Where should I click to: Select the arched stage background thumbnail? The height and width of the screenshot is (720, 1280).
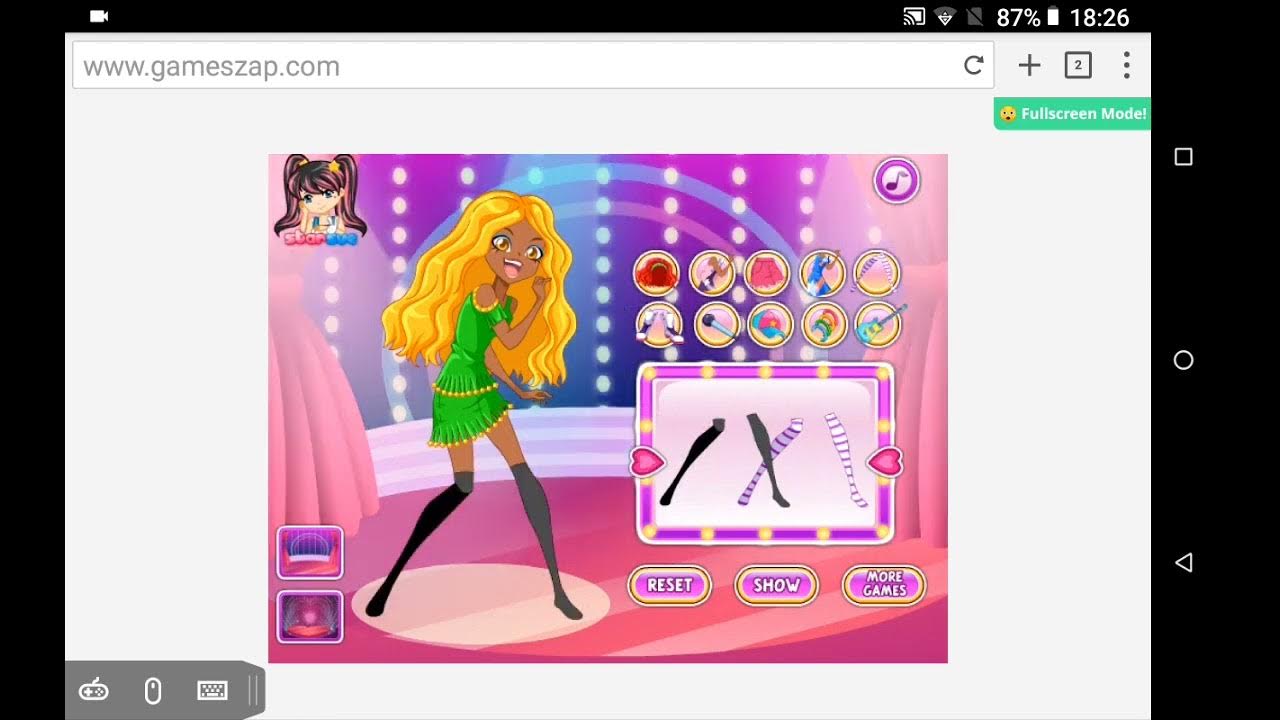[x=310, y=553]
